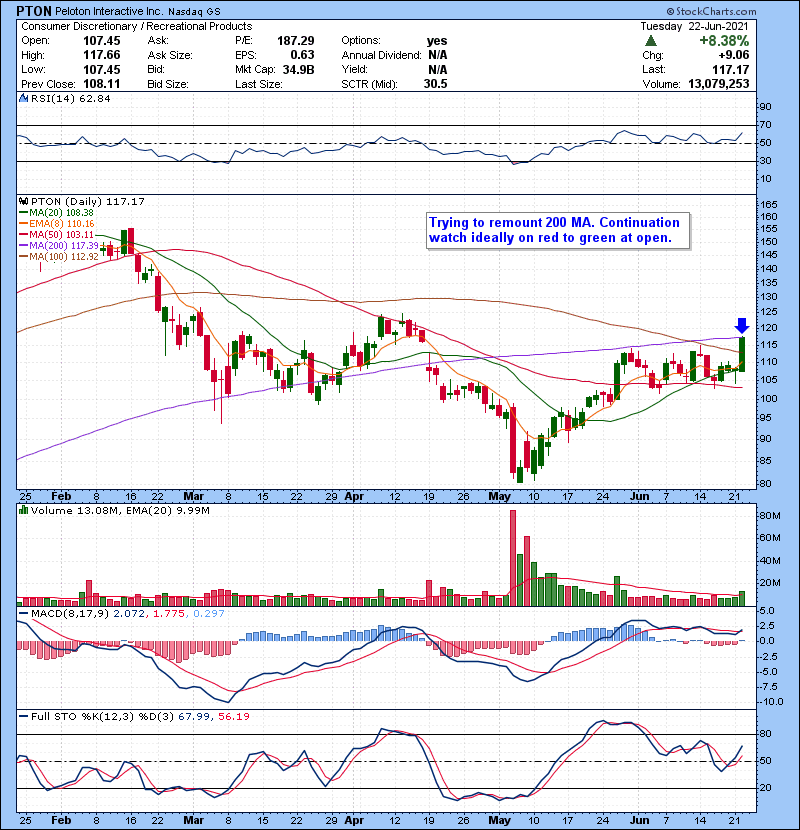Image resolution: width=800 pixels, height=830 pixels.
Task: Click the PTON (Daily) 117.17 chart label
Action: [87, 202]
